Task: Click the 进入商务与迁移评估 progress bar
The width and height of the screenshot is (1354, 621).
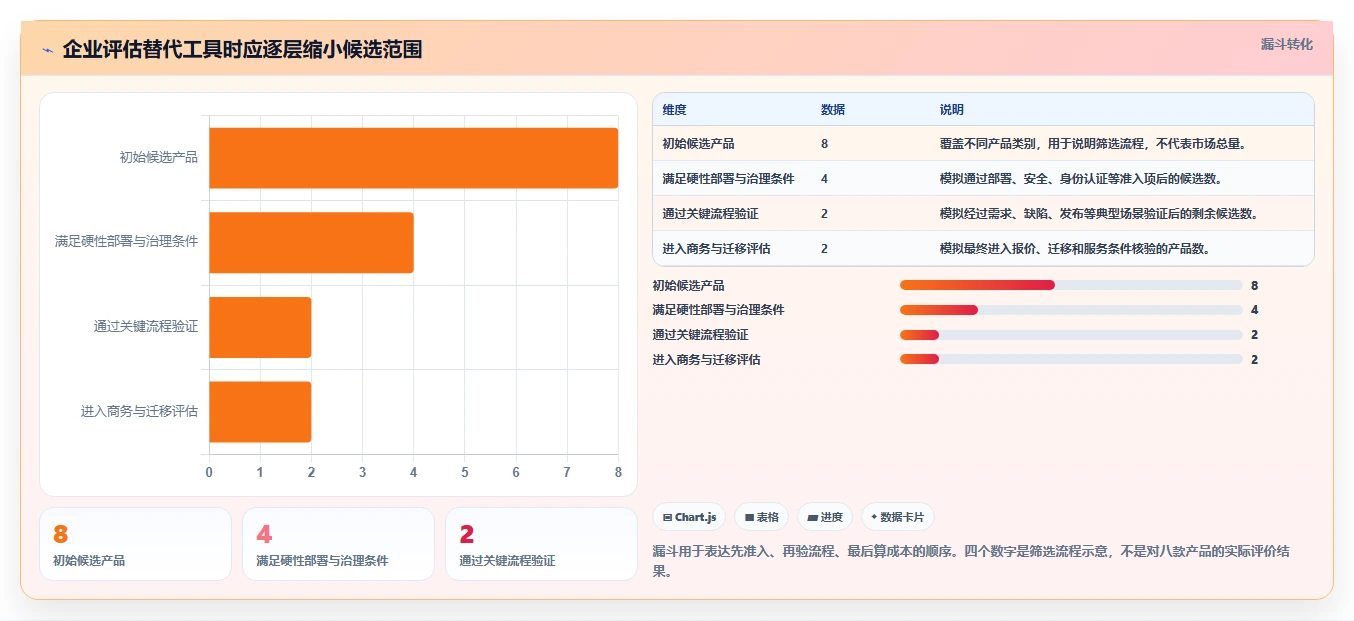Action: tap(1071, 359)
